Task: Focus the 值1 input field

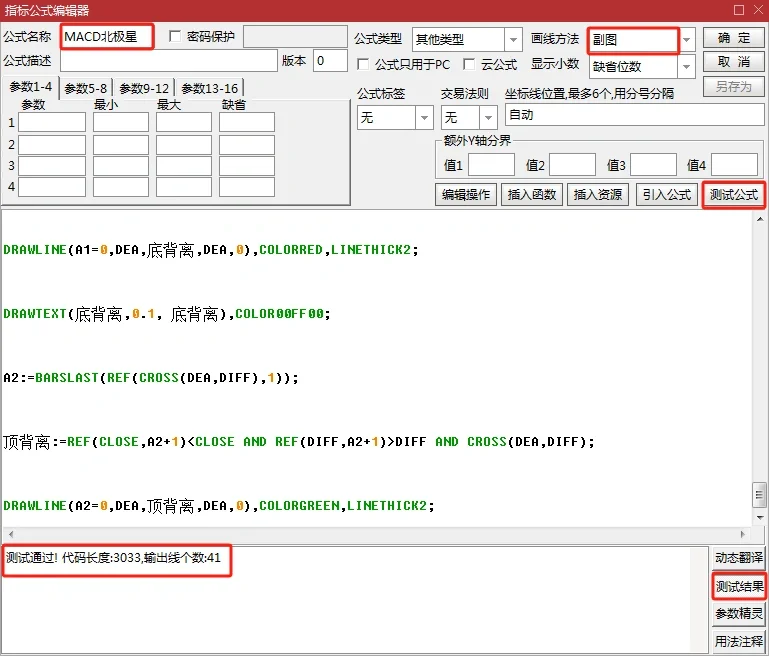Action: tap(491, 165)
